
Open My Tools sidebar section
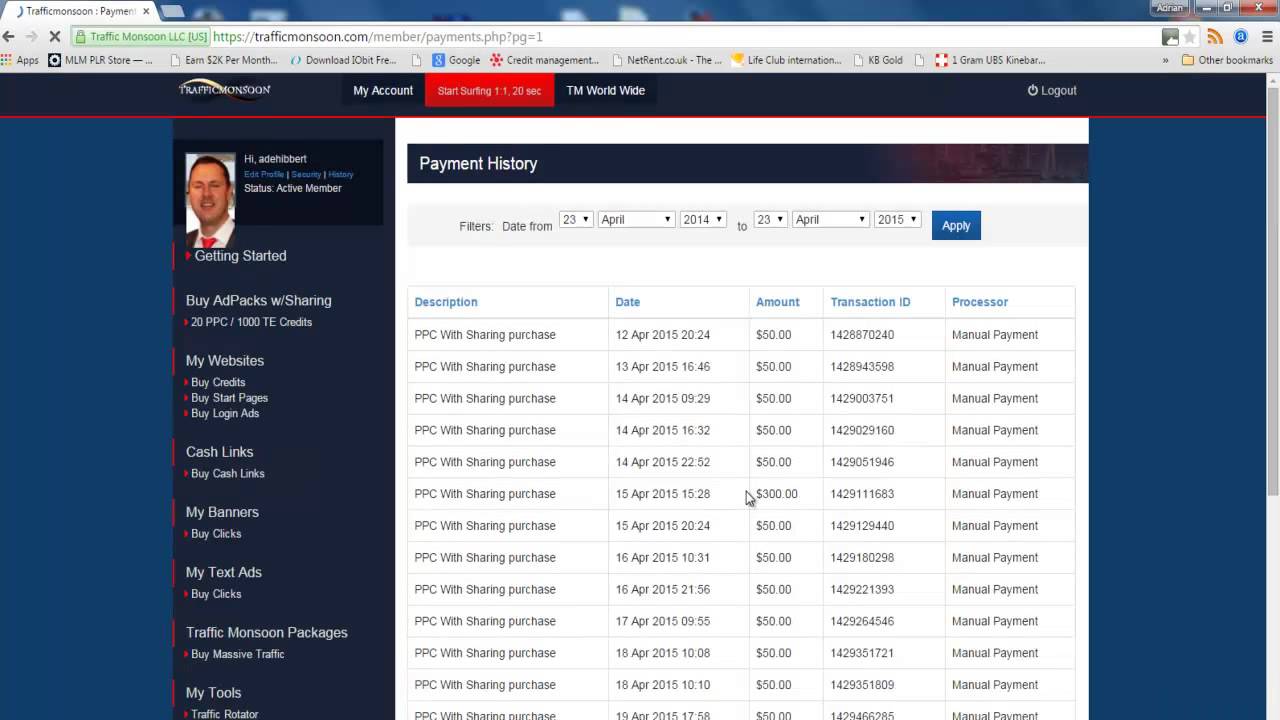213,693
